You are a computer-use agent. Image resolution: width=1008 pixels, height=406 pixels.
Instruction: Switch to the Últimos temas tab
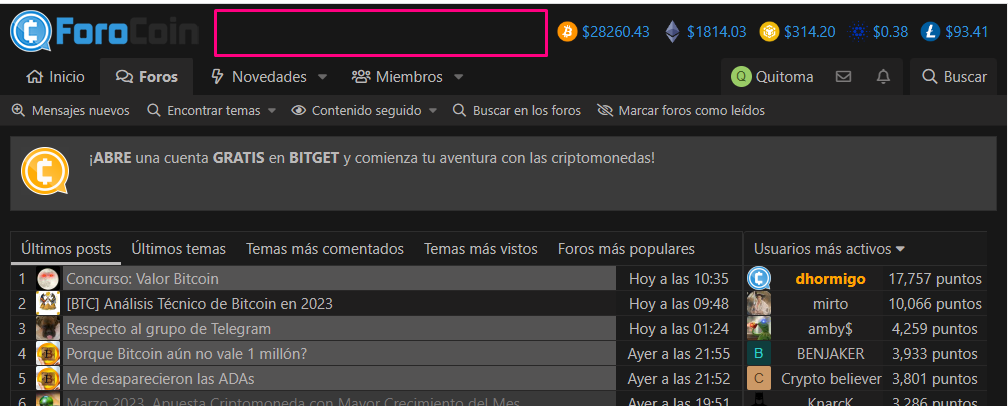pyautogui.click(x=178, y=249)
